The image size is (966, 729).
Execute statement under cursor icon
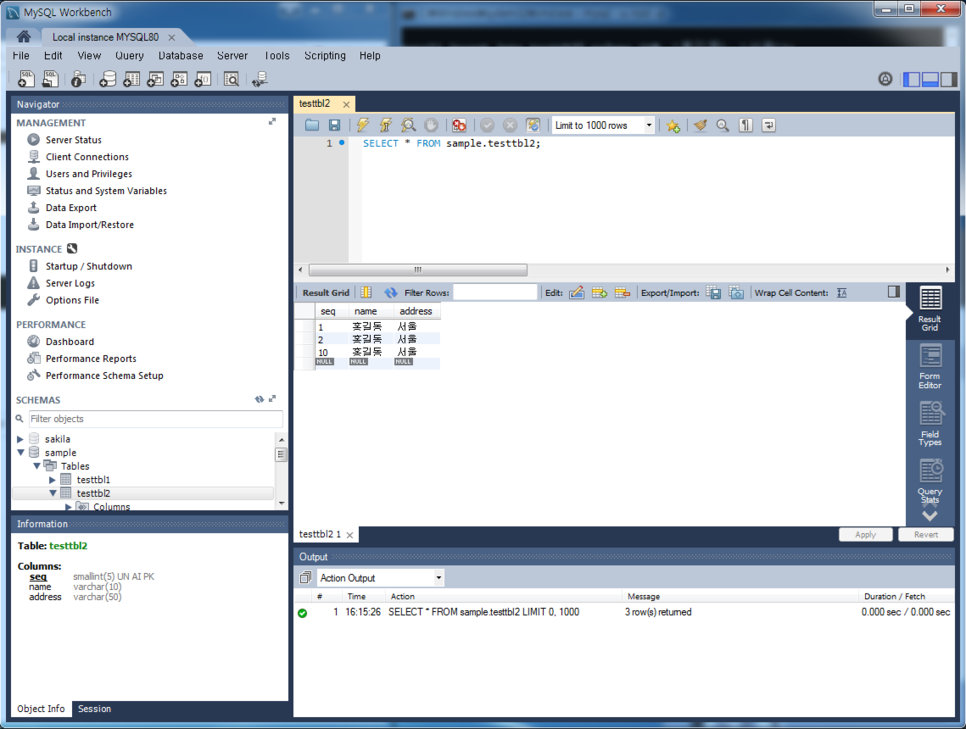386,125
